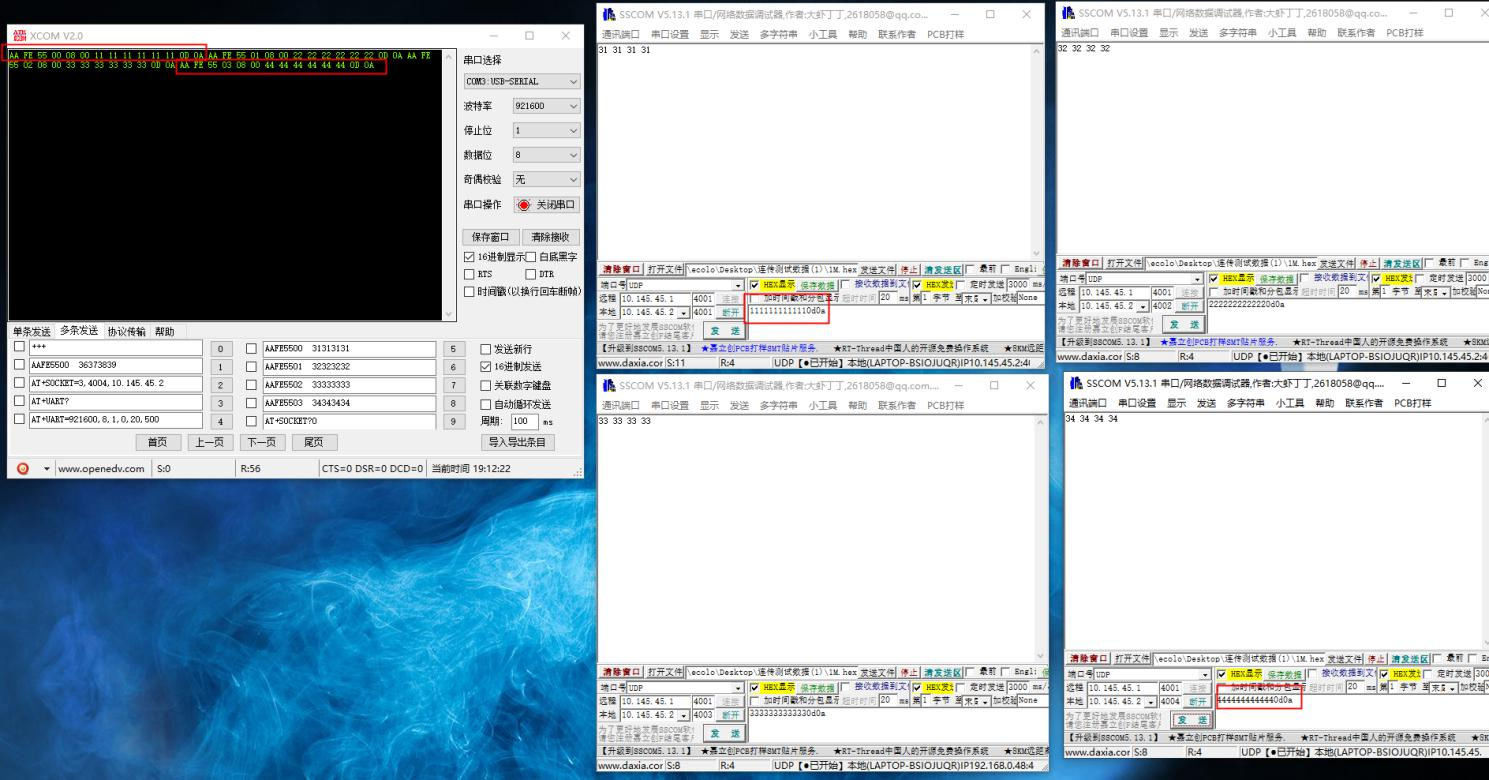Click the 周期 interval input field showing 100

[525, 421]
